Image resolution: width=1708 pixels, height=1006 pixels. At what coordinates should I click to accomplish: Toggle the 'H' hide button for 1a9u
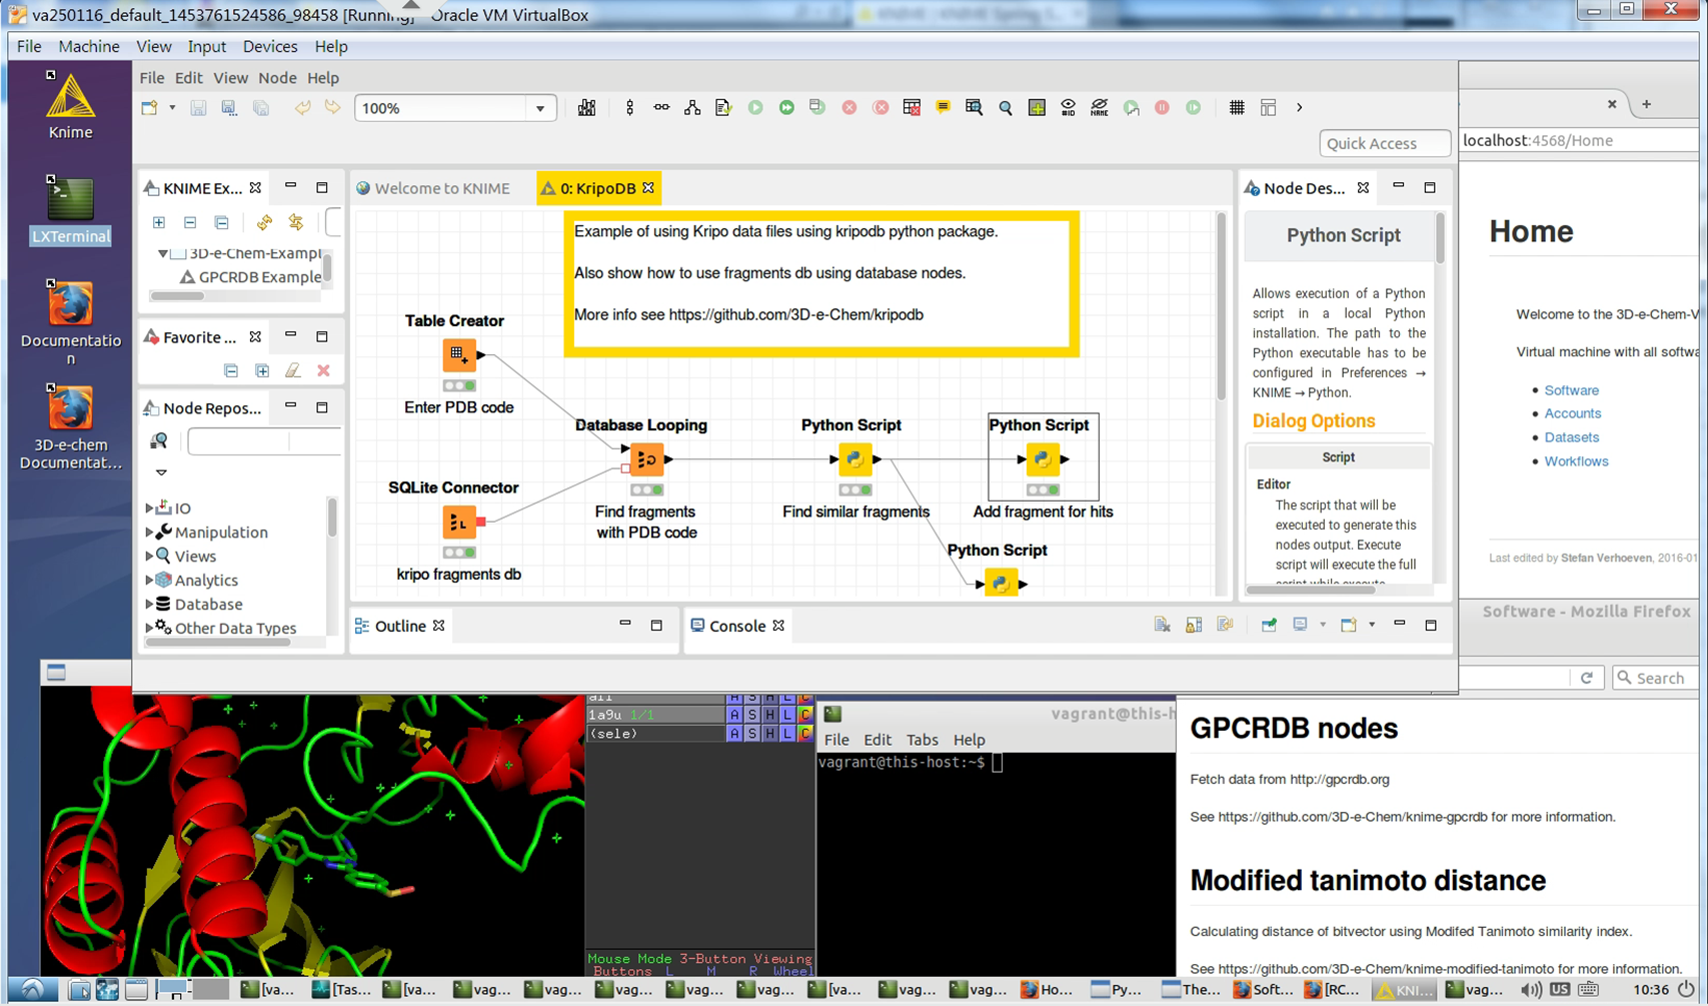coord(770,715)
